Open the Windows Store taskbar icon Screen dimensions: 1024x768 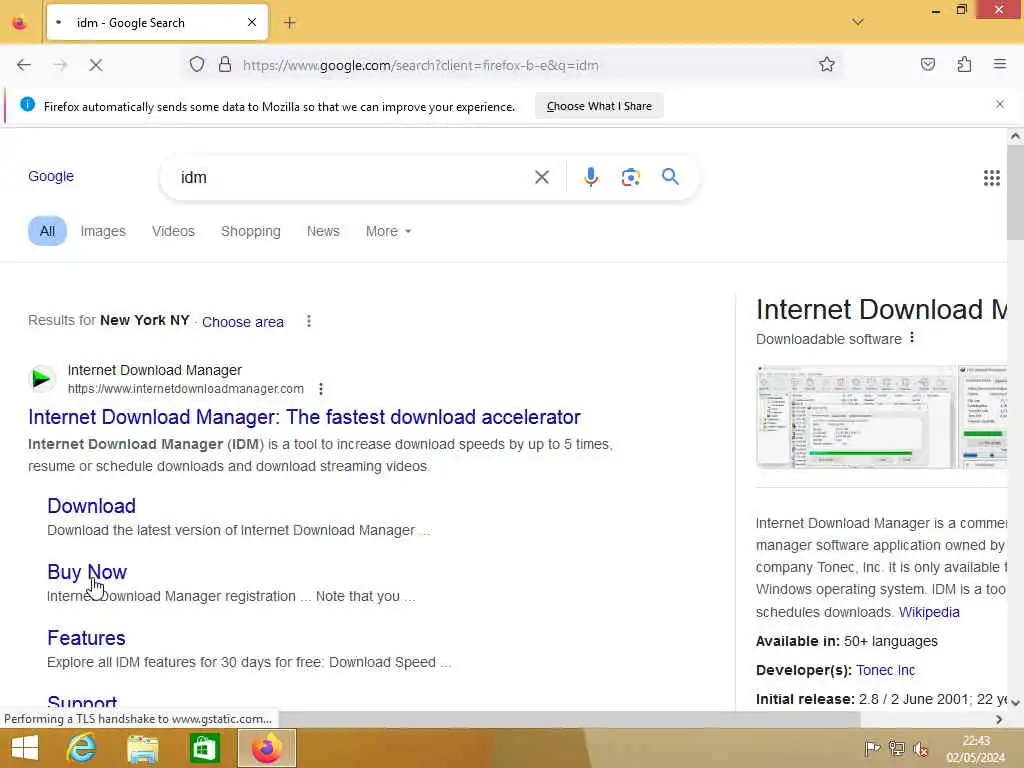[x=204, y=748]
